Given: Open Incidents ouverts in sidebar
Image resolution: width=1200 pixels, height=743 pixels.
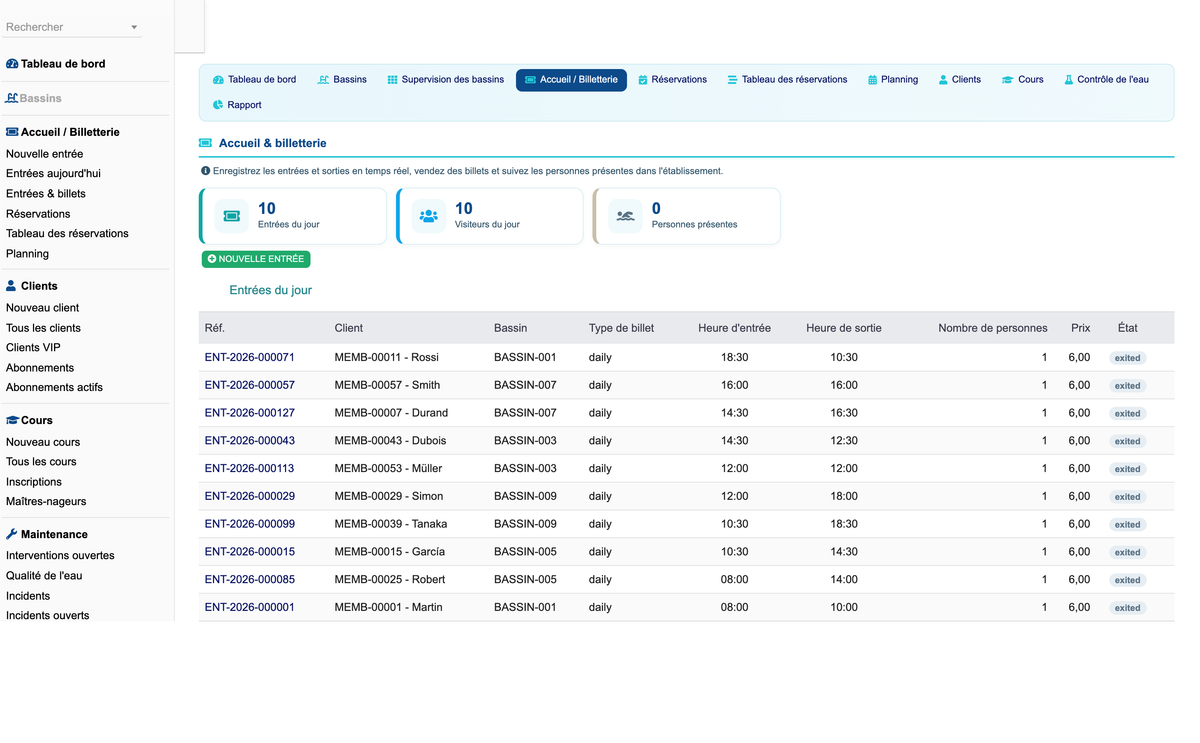Looking at the screenshot, I should 48,615.
